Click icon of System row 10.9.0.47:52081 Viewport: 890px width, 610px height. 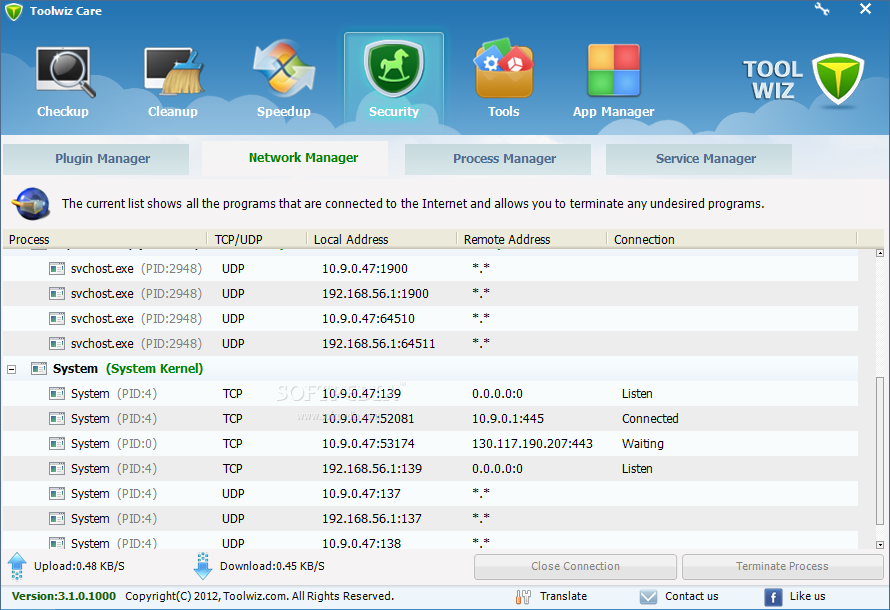pyautogui.click(x=57, y=419)
